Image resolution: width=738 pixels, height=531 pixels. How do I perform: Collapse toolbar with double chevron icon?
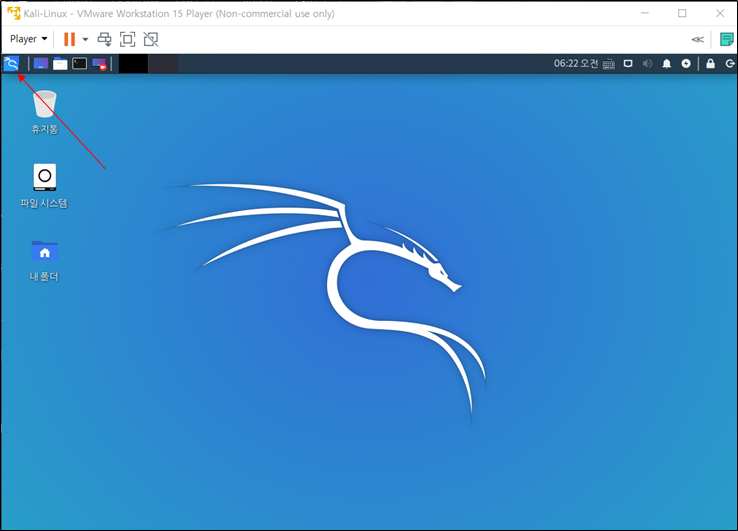(698, 40)
